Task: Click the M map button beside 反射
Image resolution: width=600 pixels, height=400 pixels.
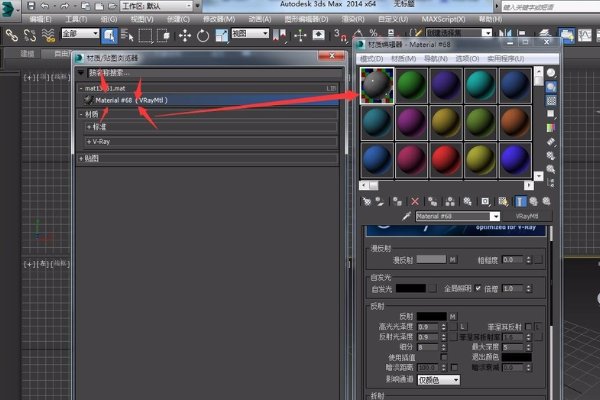Action: click(453, 316)
